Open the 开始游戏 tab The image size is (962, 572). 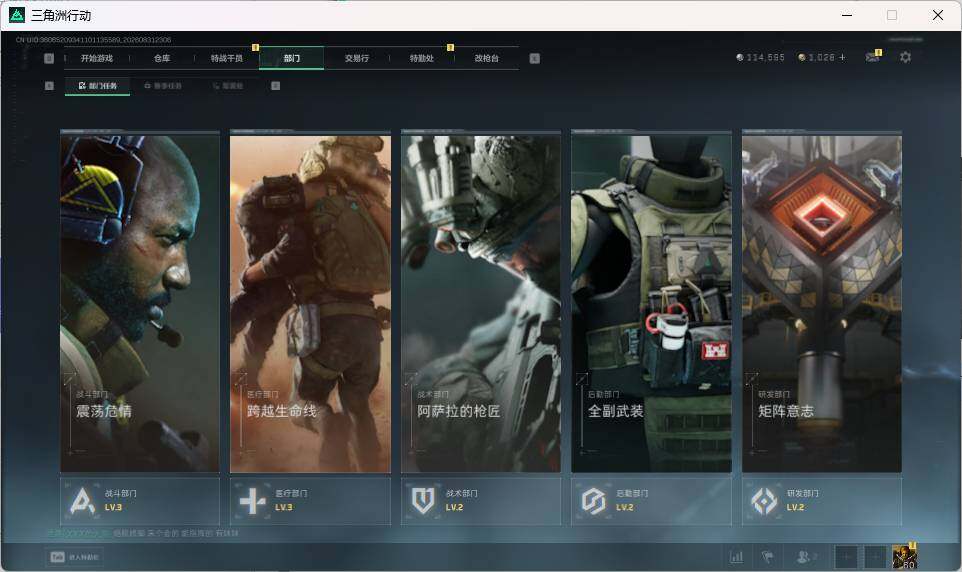tap(97, 58)
